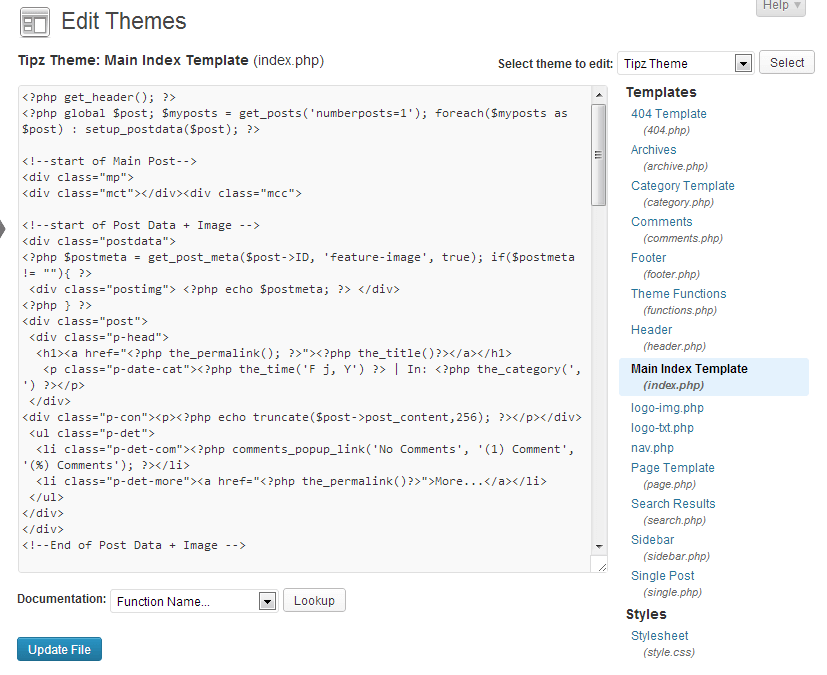The image size is (827, 675).
Task: Click the code editor vertical scrollbar thumb
Action: pyautogui.click(x=599, y=155)
